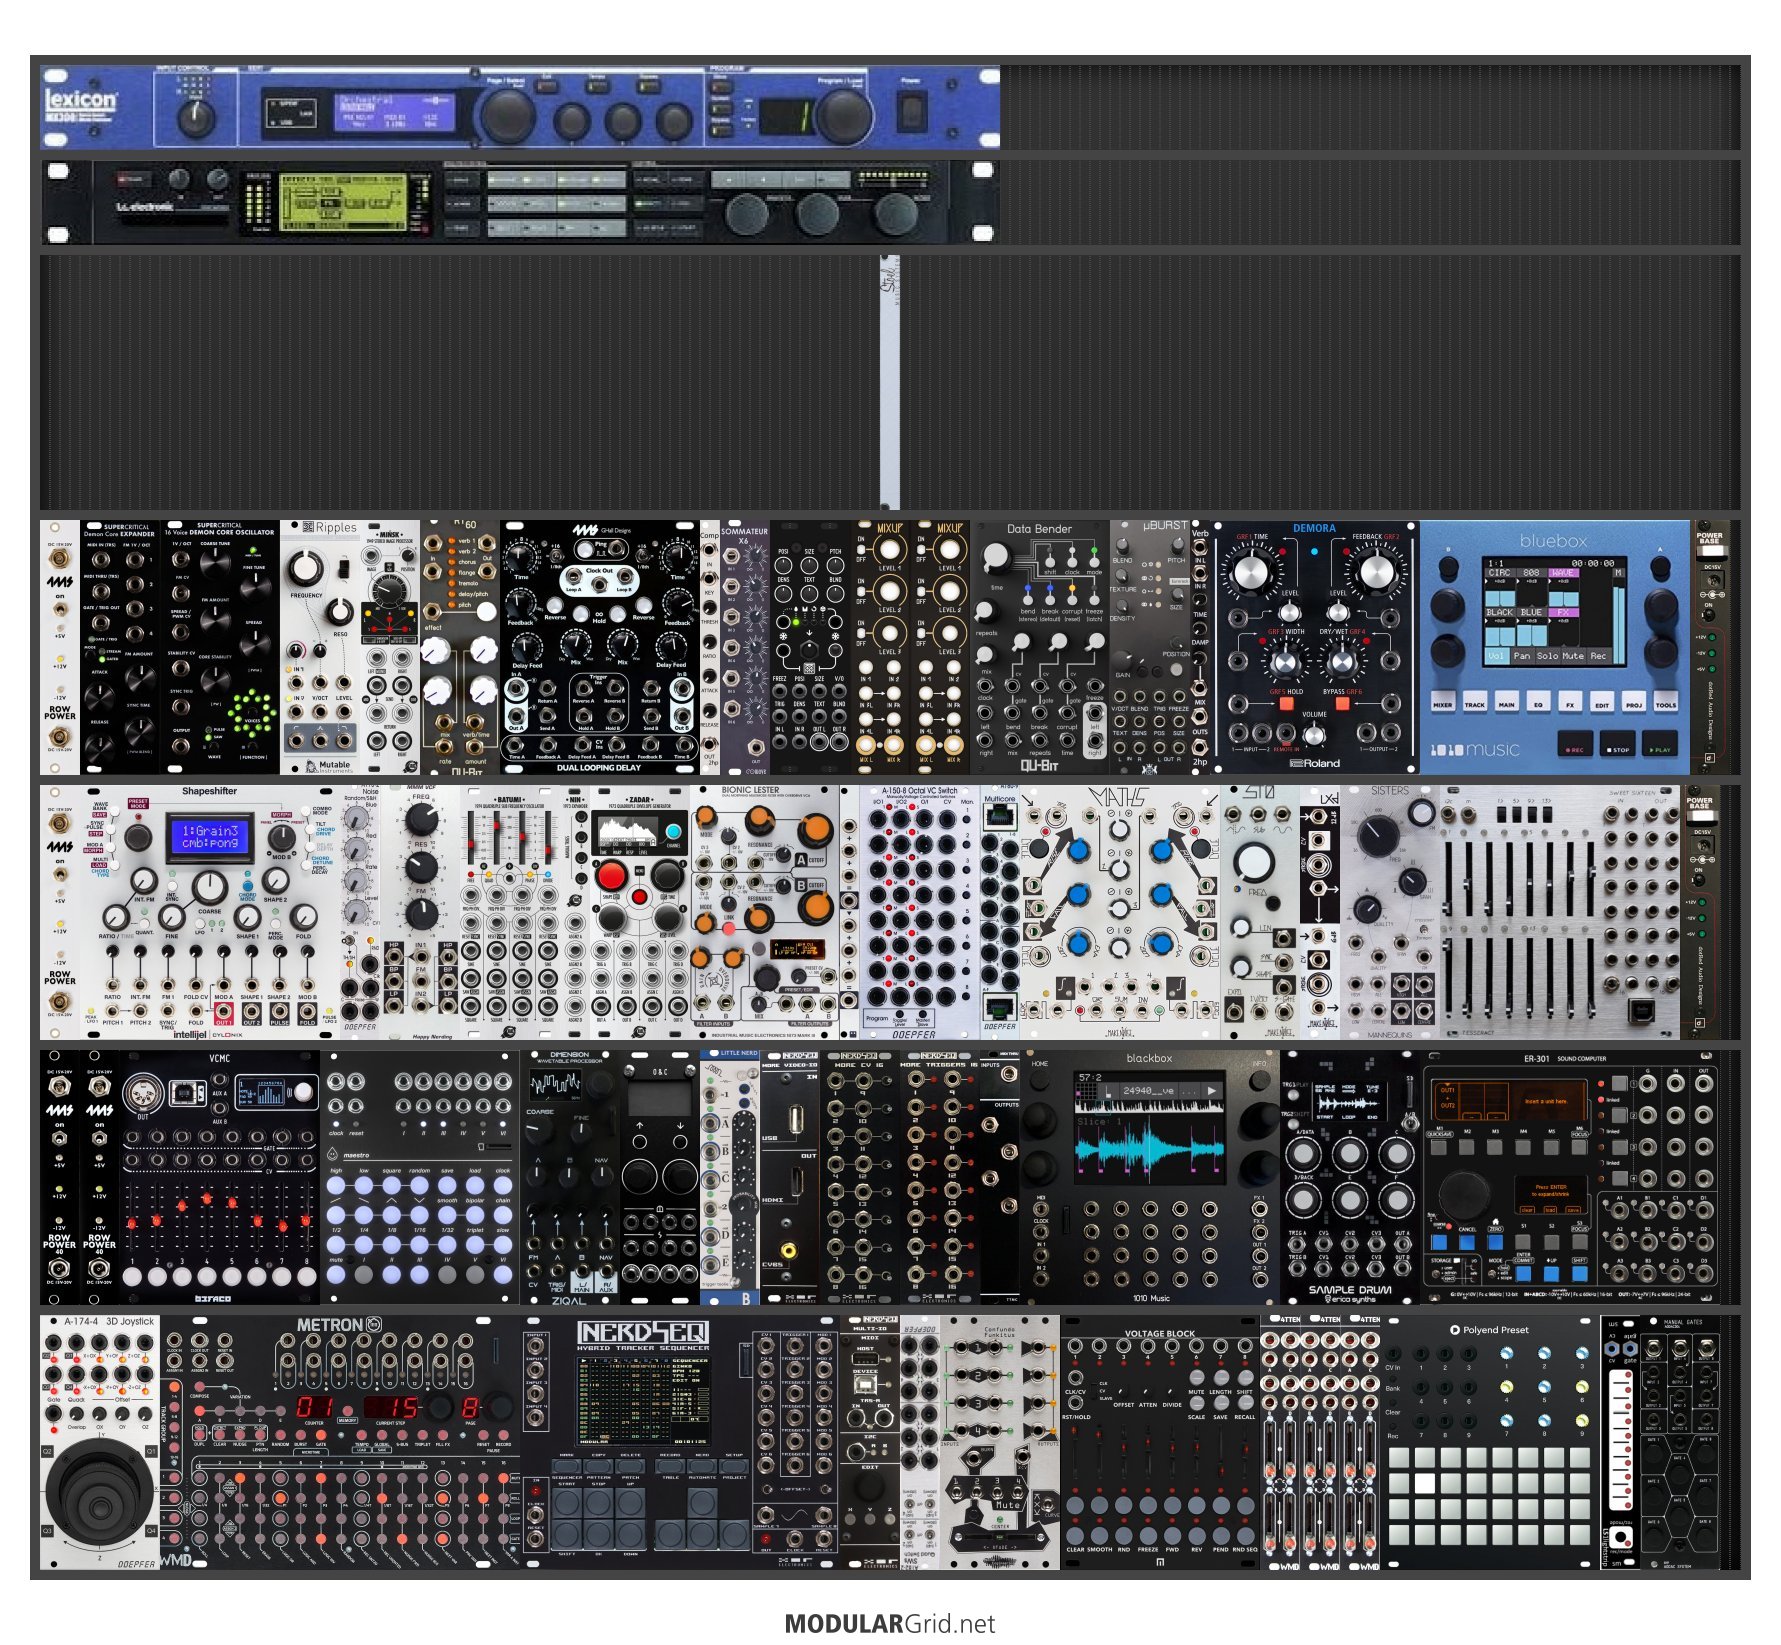This screenshot has width=1781, height=1645.
Task: Open the Mutable Instruments Ripples module
Action: [320, 647]
